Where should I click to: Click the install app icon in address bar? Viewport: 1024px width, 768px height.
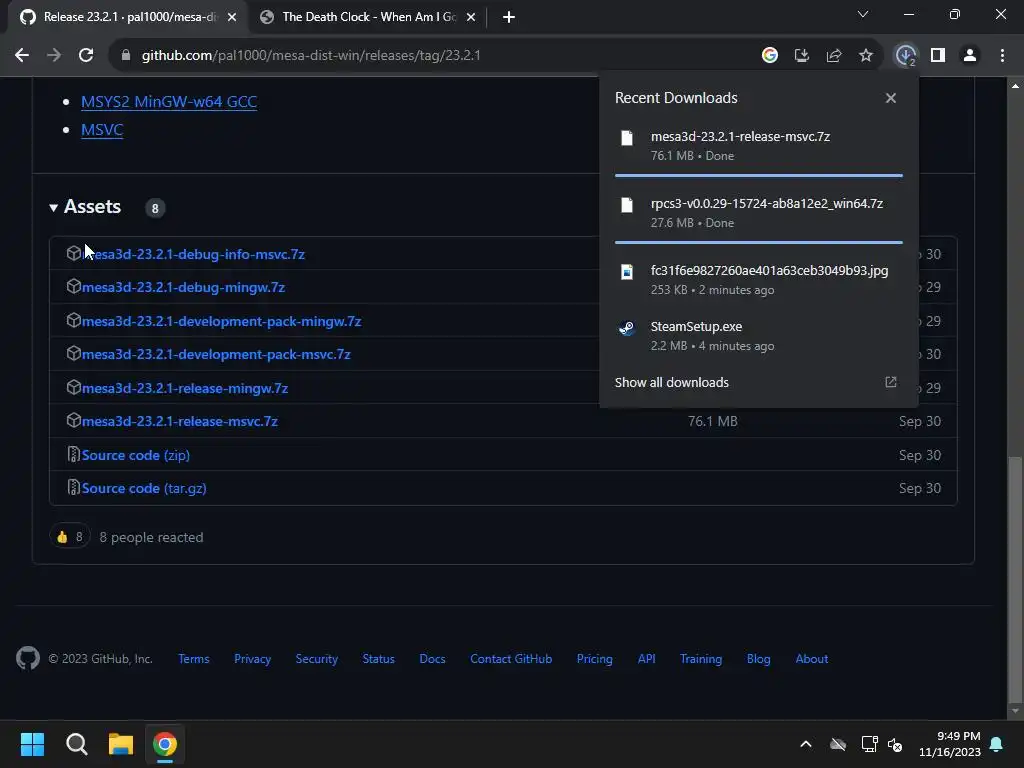801,56
